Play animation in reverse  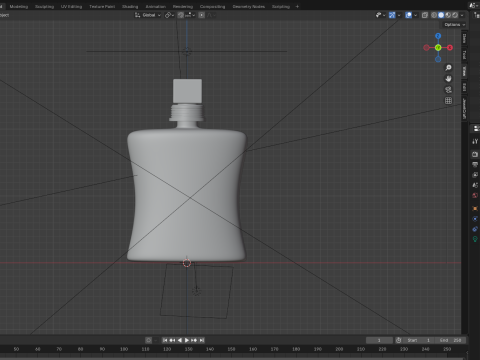pos(180,340)
